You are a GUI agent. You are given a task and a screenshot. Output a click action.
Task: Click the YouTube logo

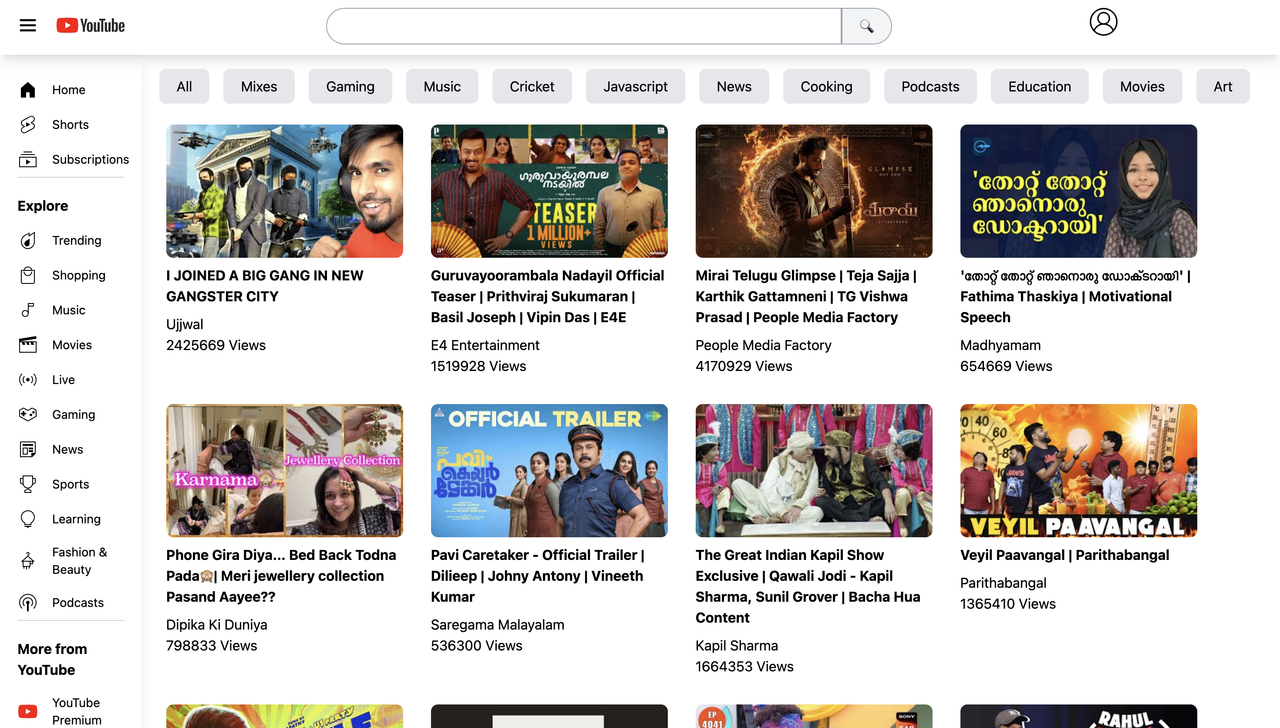point(91,26)
